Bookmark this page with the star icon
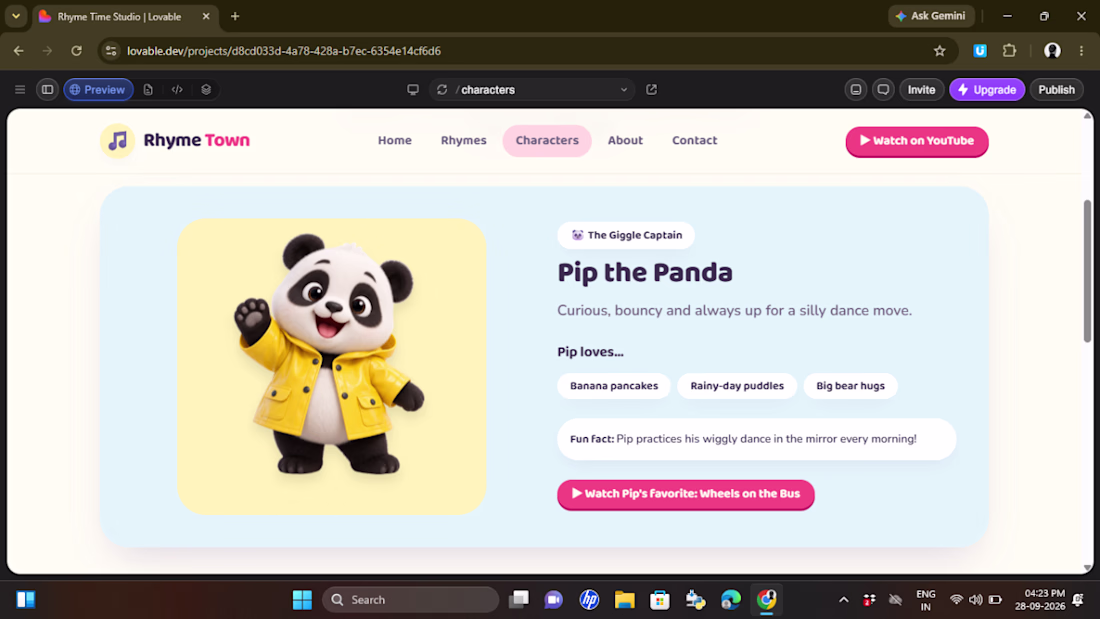 pyautogui.click(x=939, y=51)
